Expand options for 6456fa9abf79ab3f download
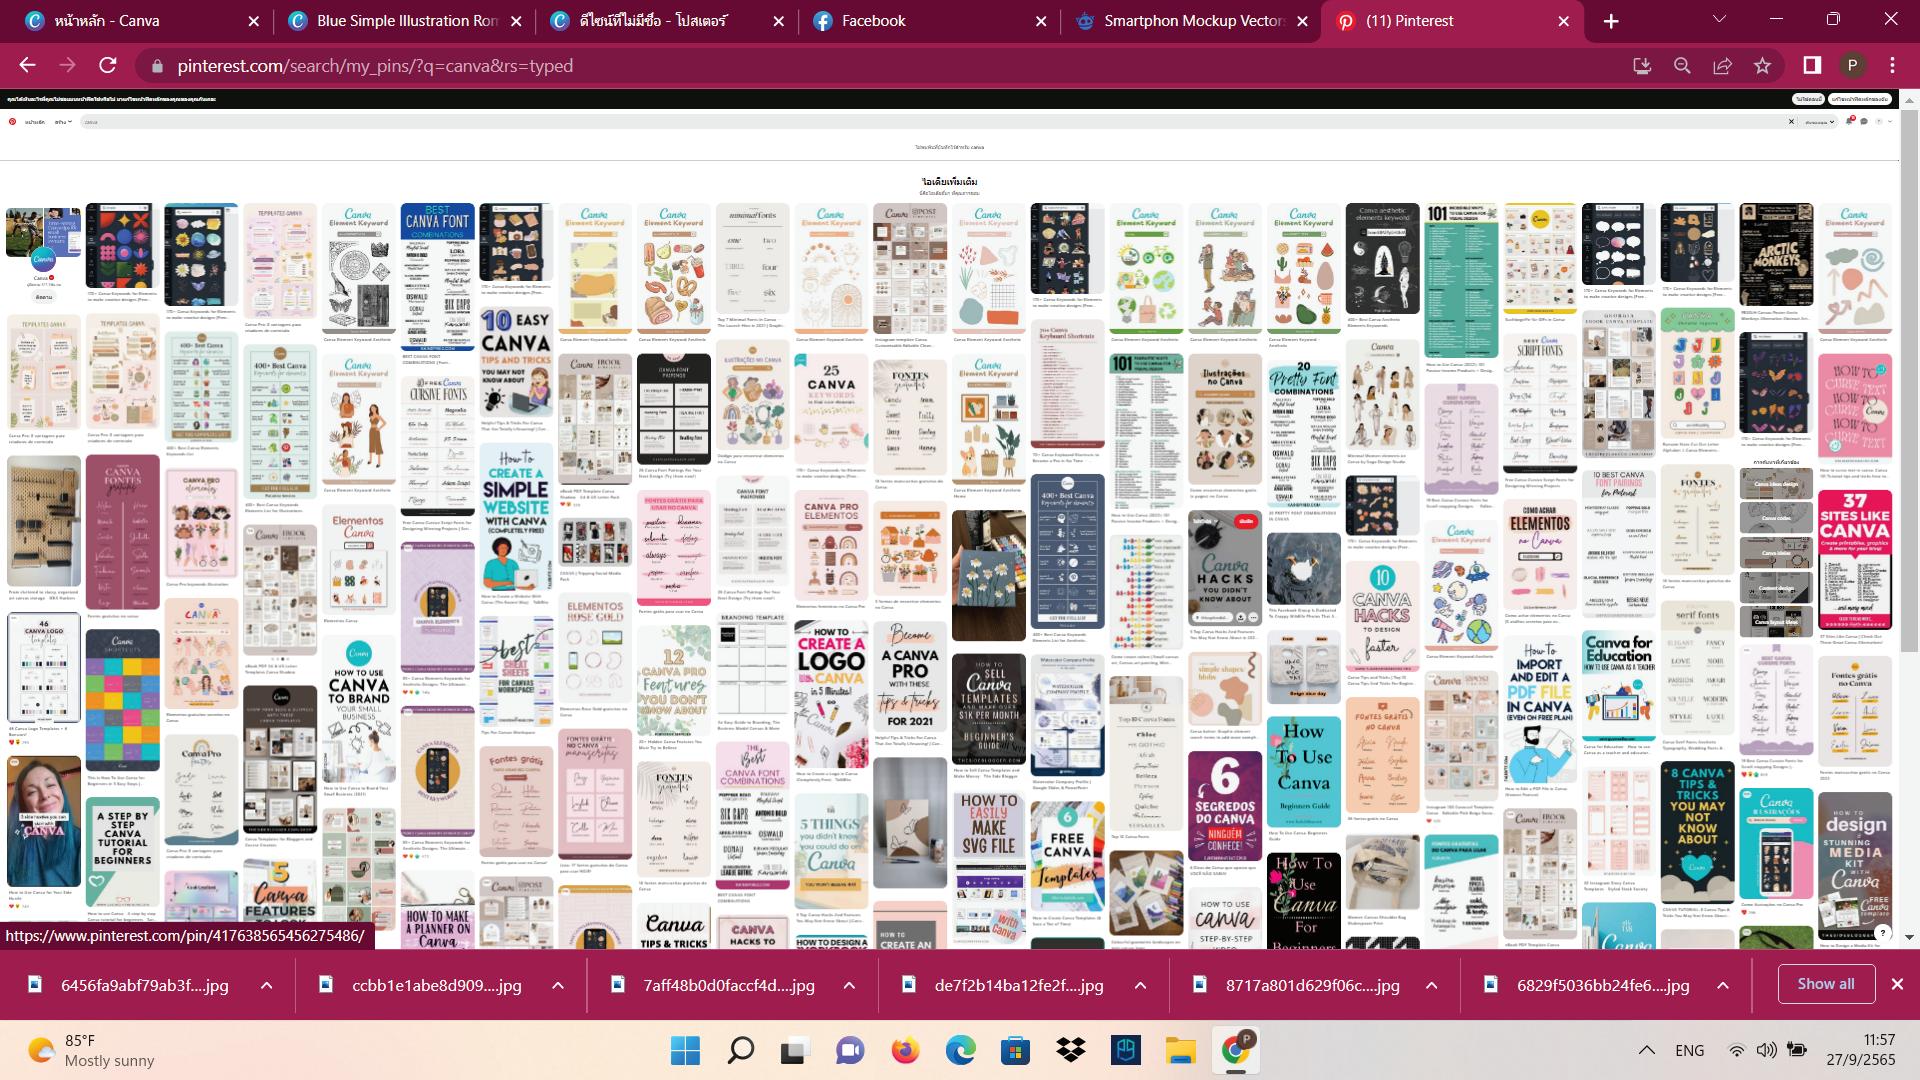 pos(267,985)
